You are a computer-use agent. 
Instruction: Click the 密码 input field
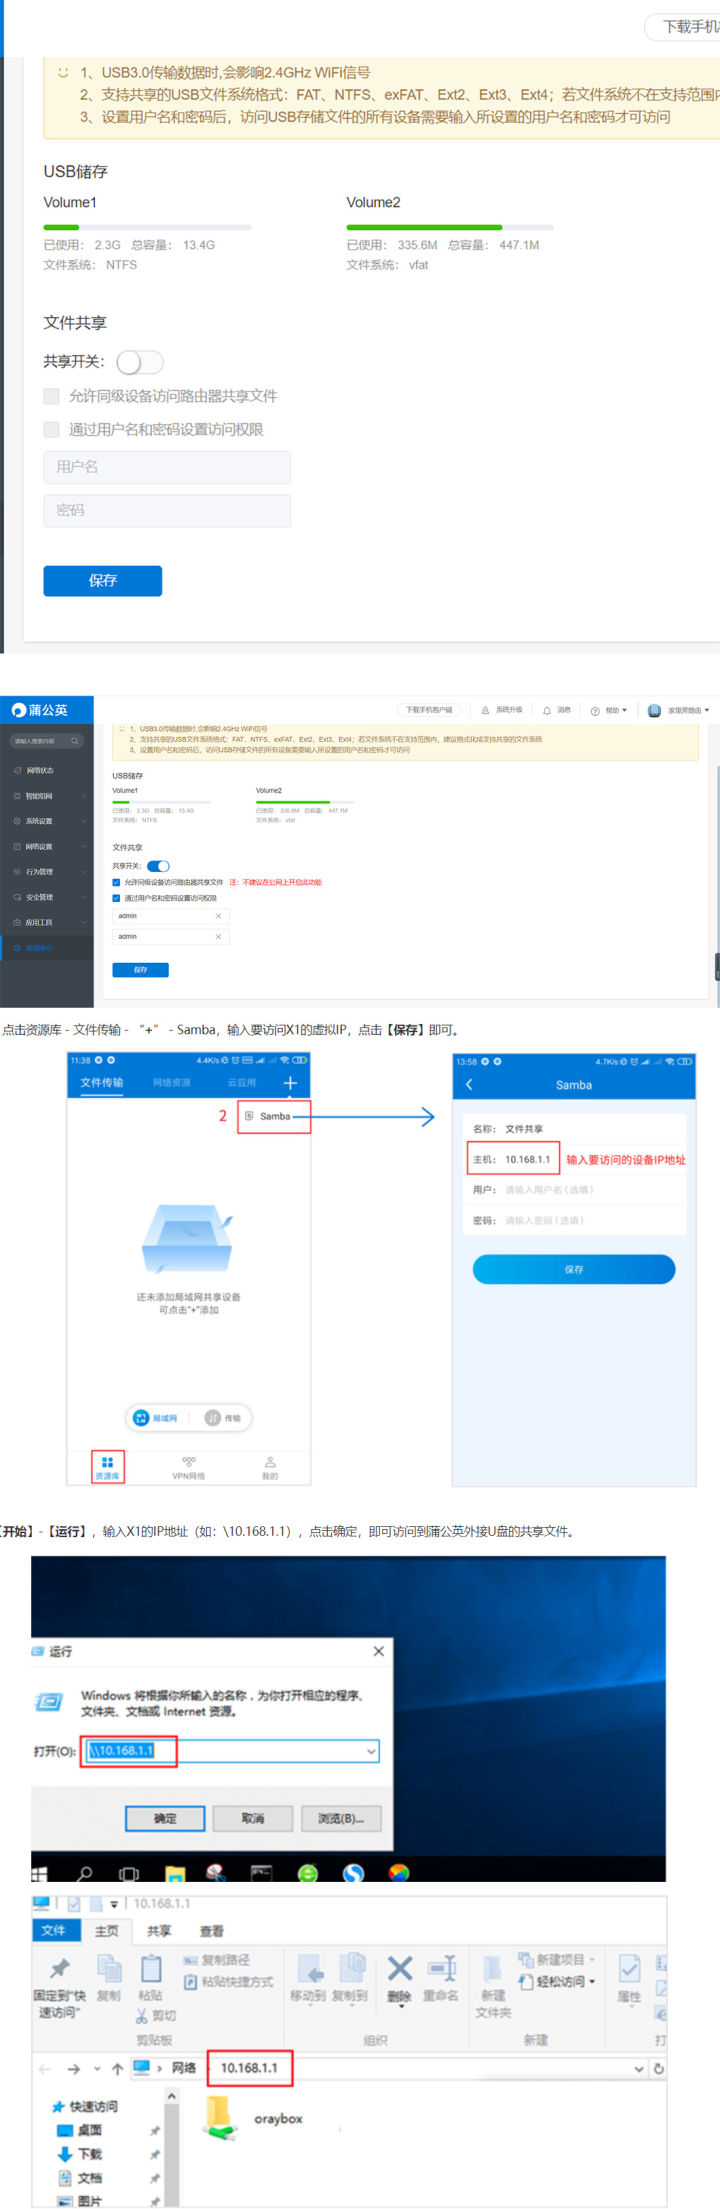click(x=167, y=510)
